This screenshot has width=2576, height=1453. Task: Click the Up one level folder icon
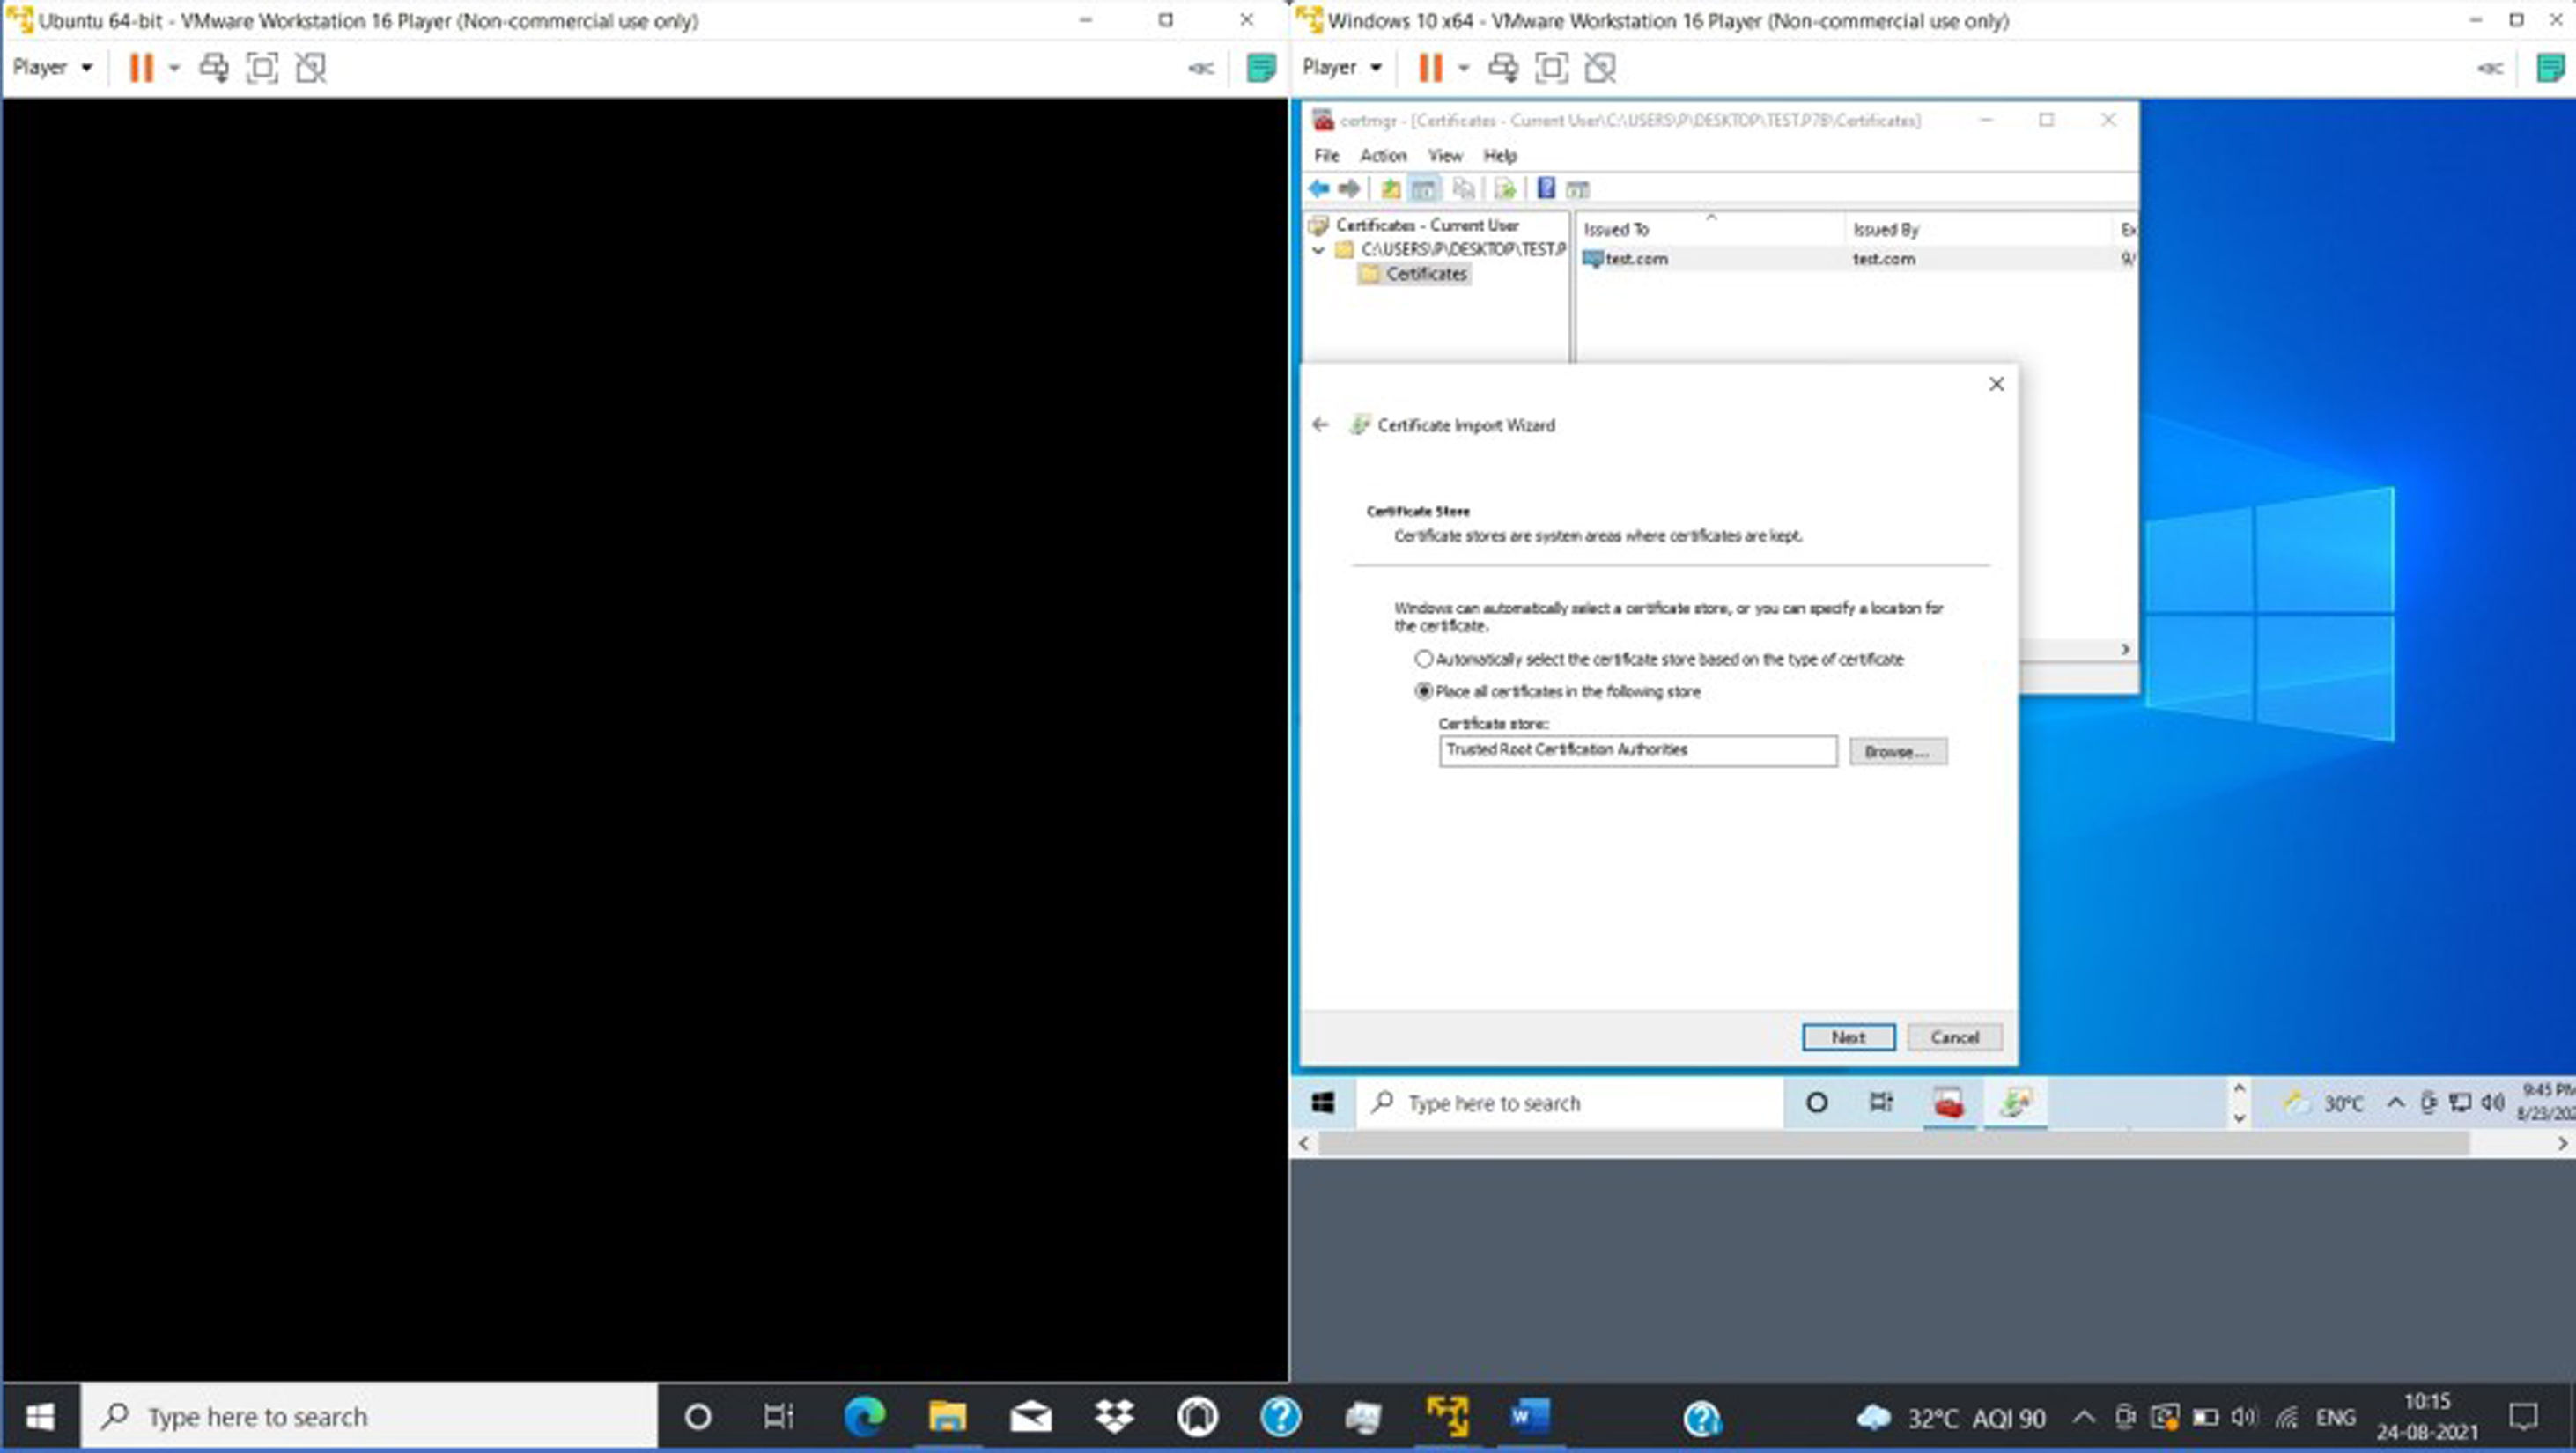tap(1390, 189)
